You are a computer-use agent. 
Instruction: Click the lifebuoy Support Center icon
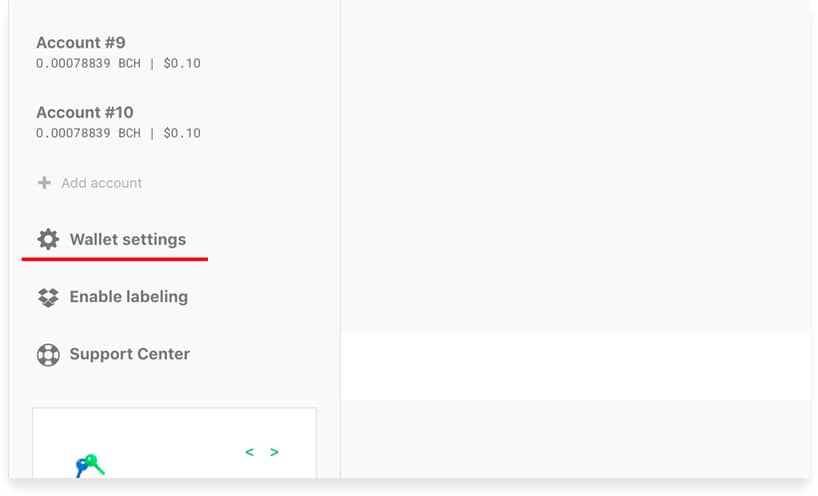click(48, 355)
